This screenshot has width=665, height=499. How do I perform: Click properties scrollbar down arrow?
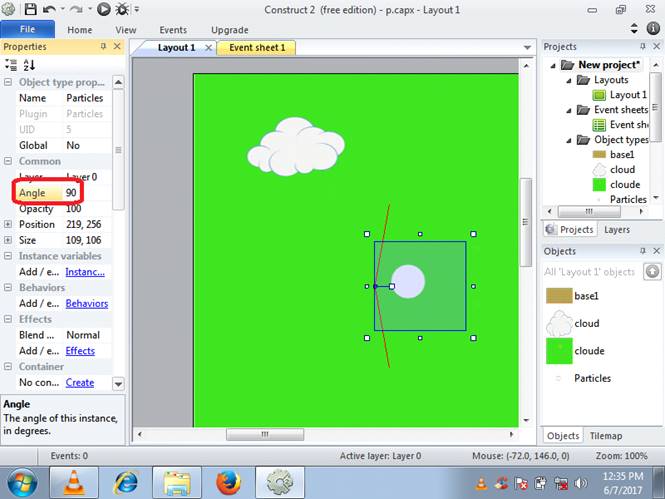(118, 384)
